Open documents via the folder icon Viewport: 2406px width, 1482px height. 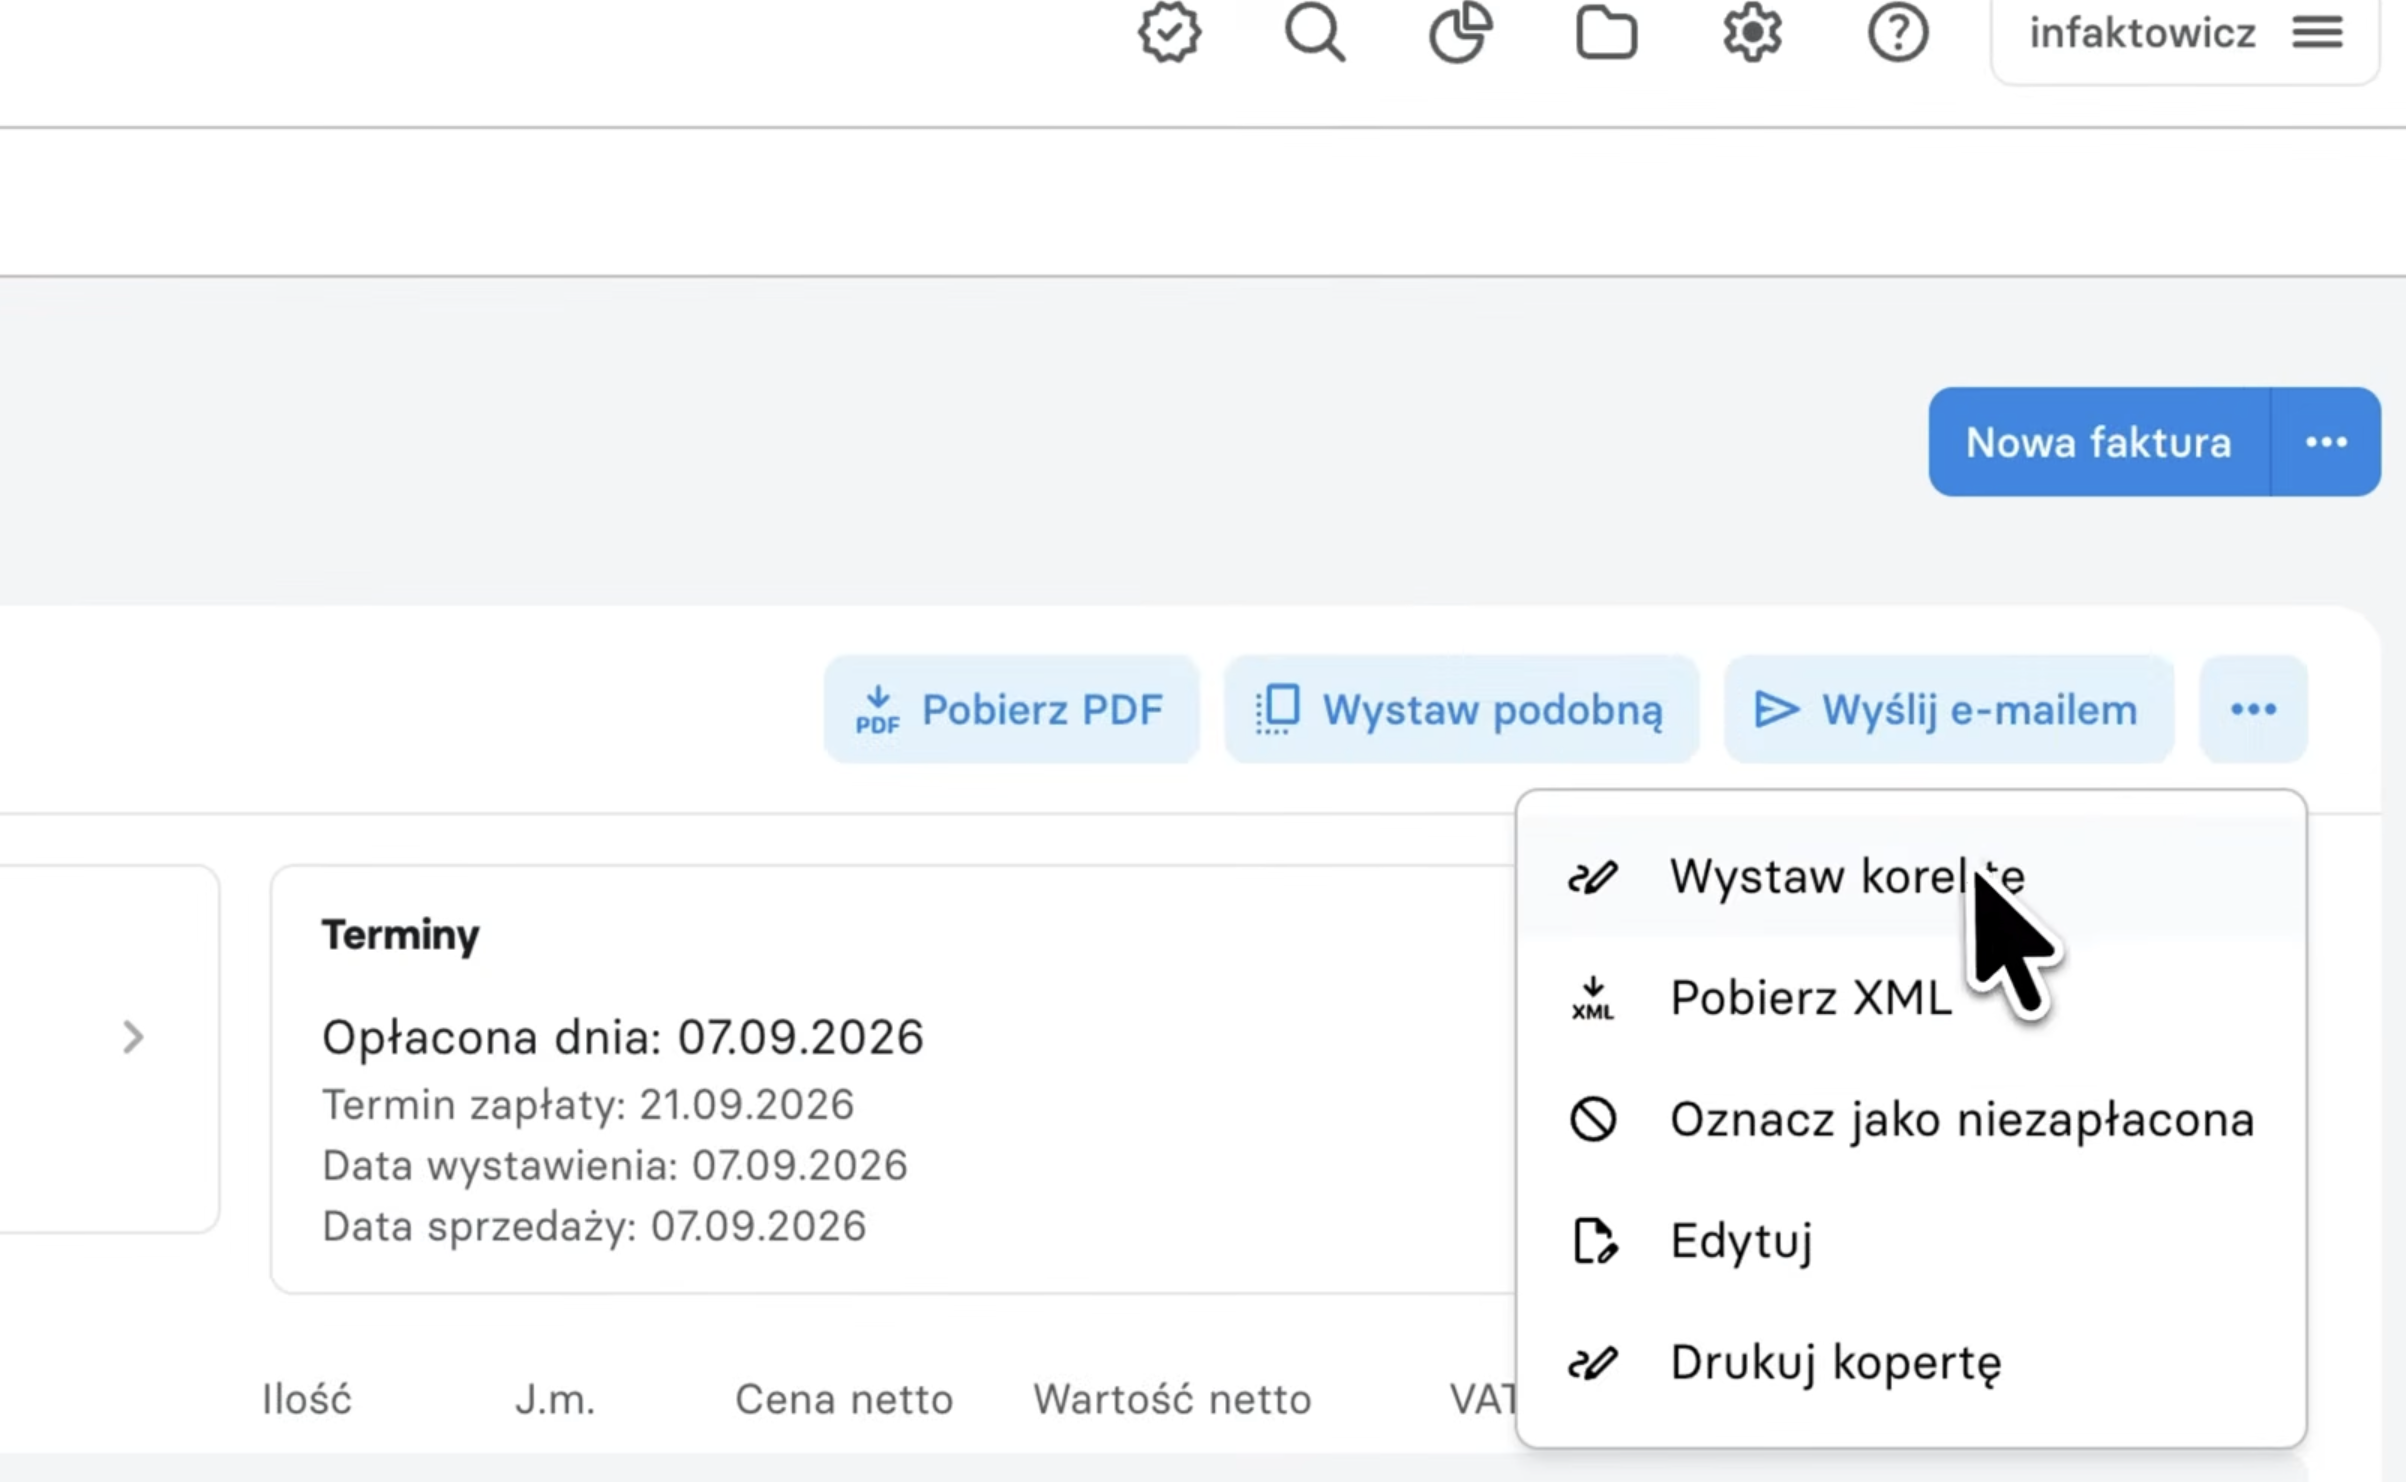(x=1606, y=34)
